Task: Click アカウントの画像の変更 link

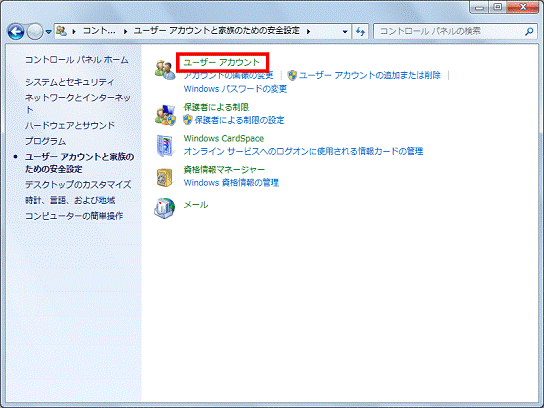Action: point(228,75)
